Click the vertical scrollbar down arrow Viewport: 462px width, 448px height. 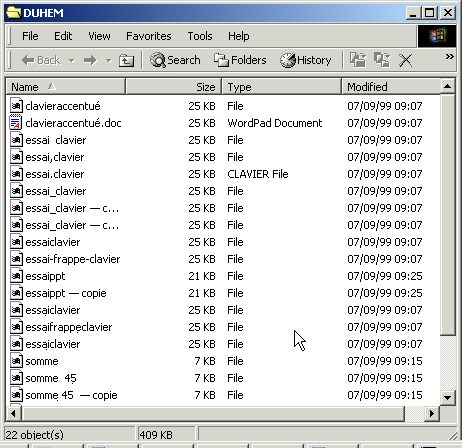pyautogui.click(x=447, y=397)
